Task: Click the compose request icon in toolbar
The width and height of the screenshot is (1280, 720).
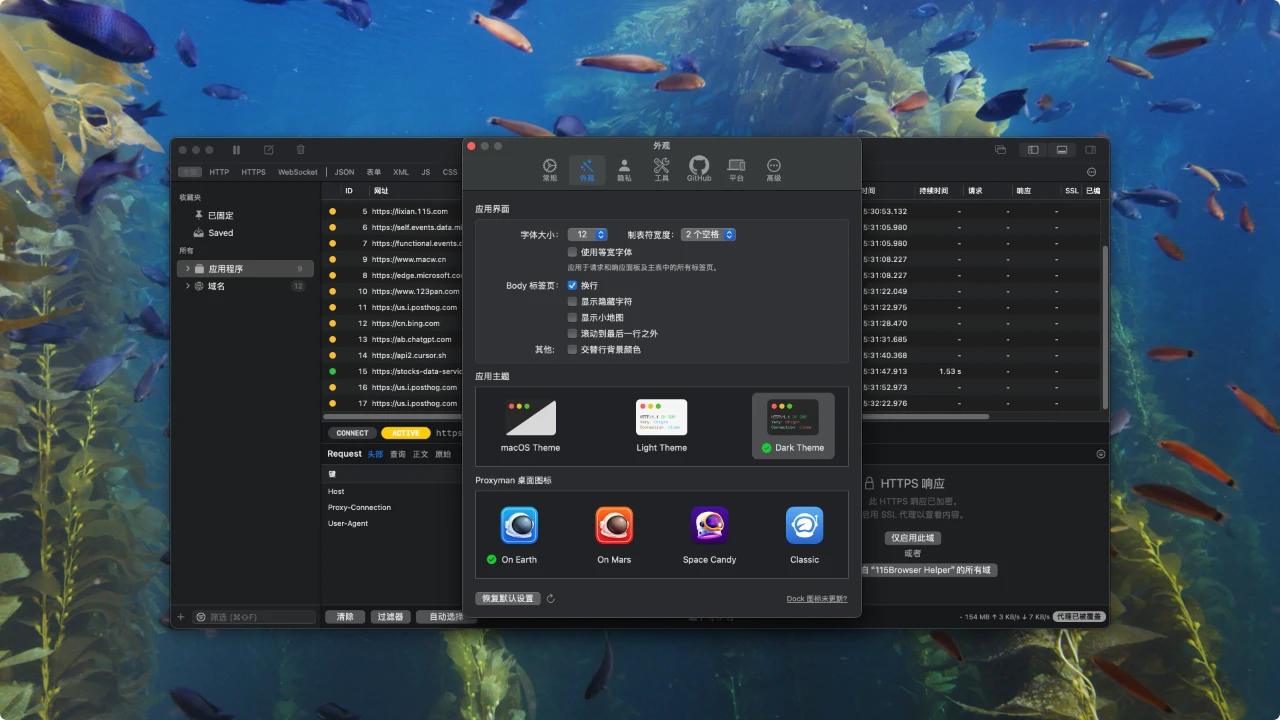Action: point(268,150)
